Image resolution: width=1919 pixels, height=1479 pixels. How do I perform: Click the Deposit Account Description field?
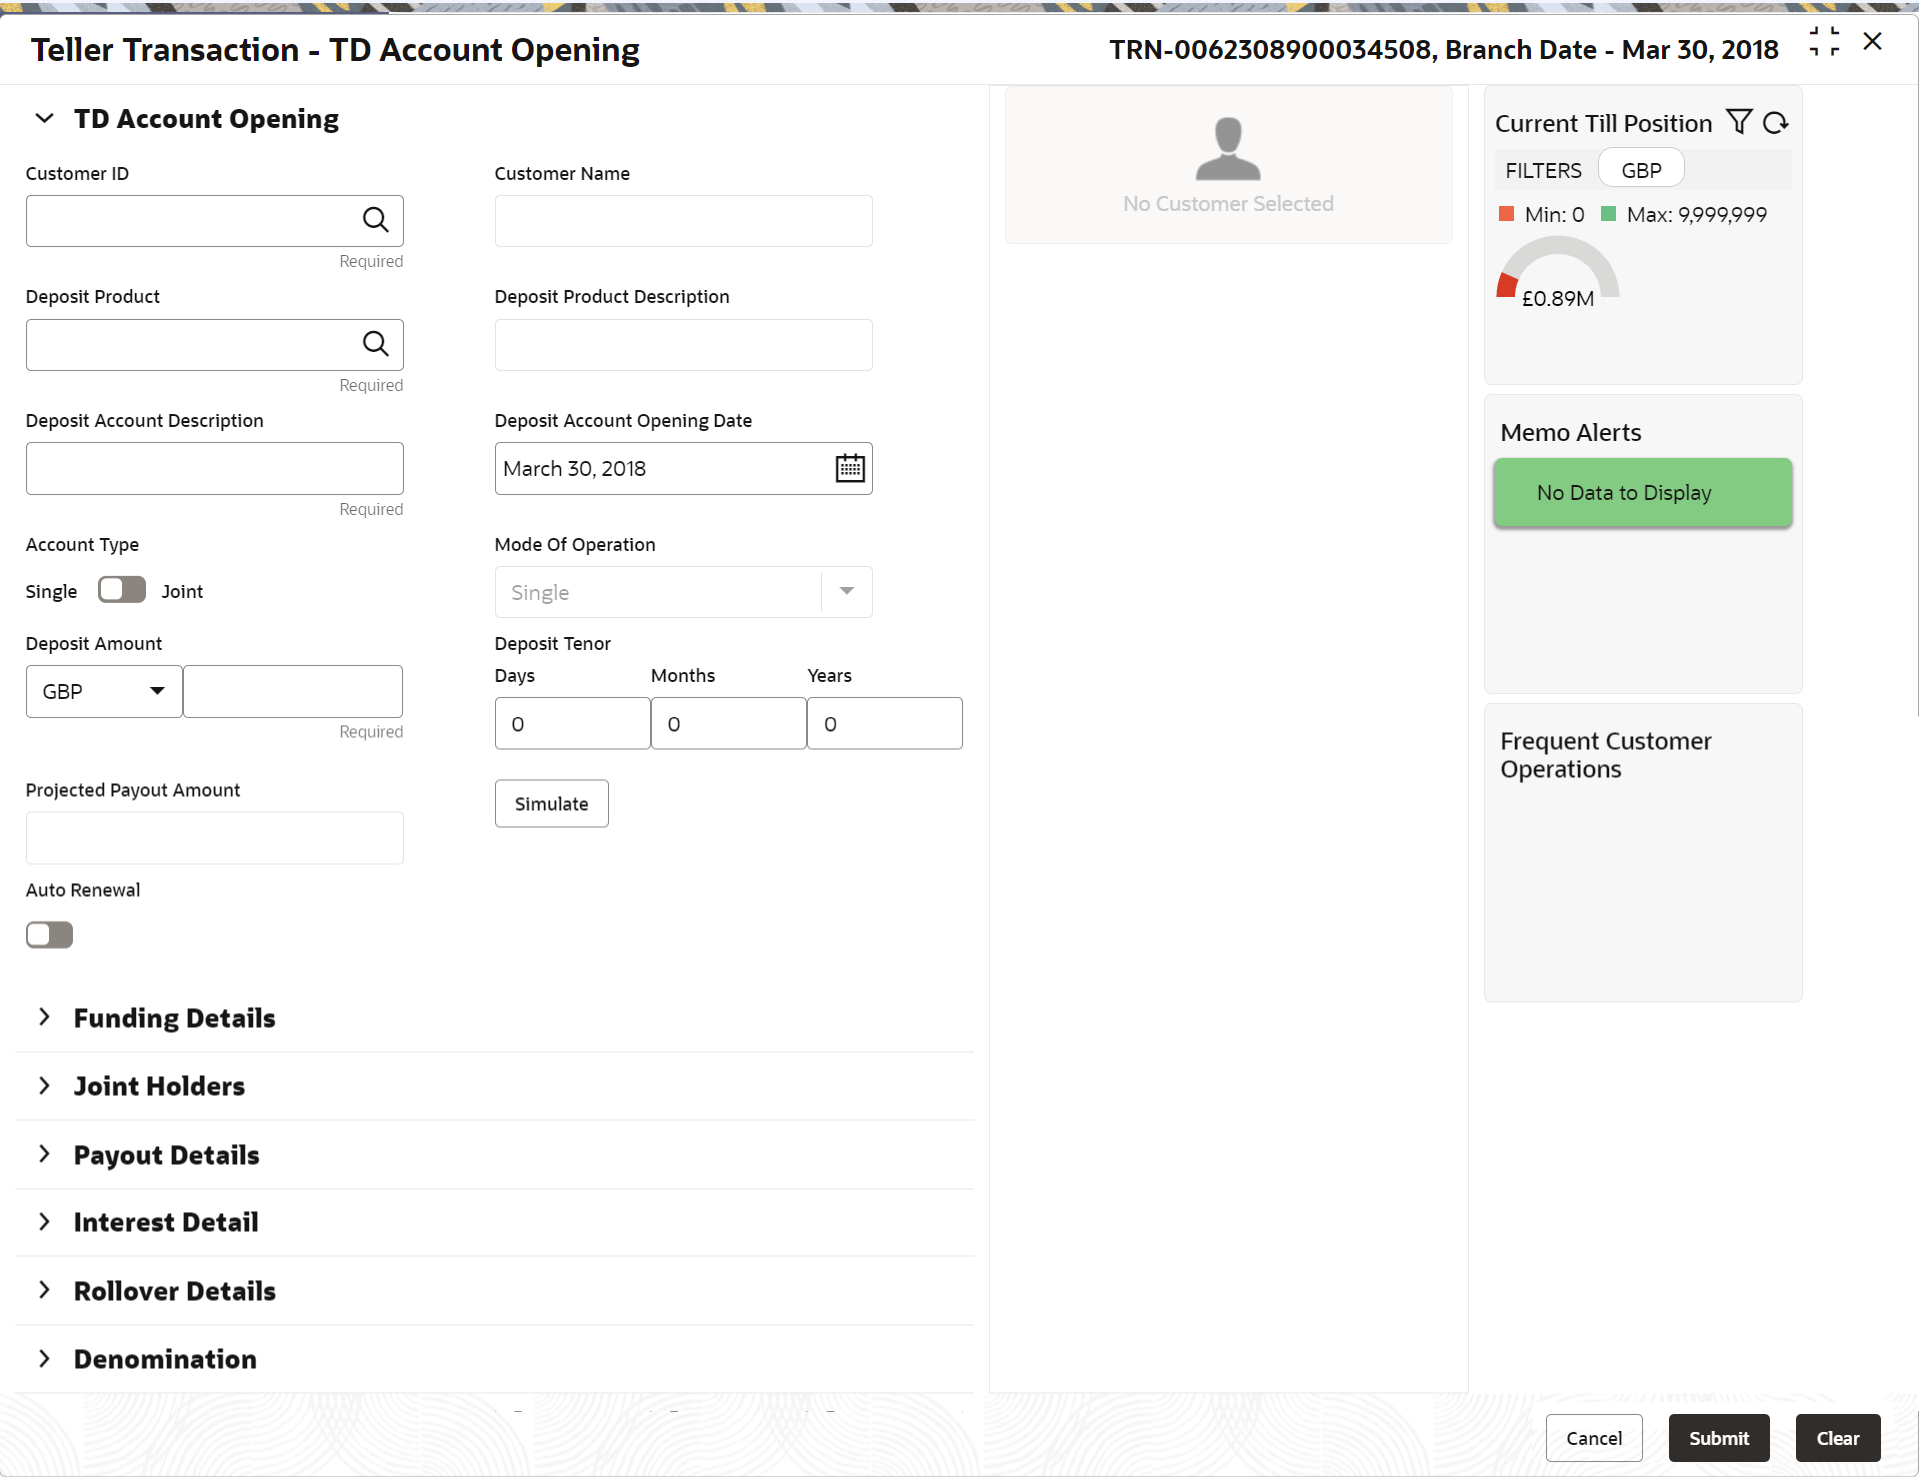[x=214, y=468]
